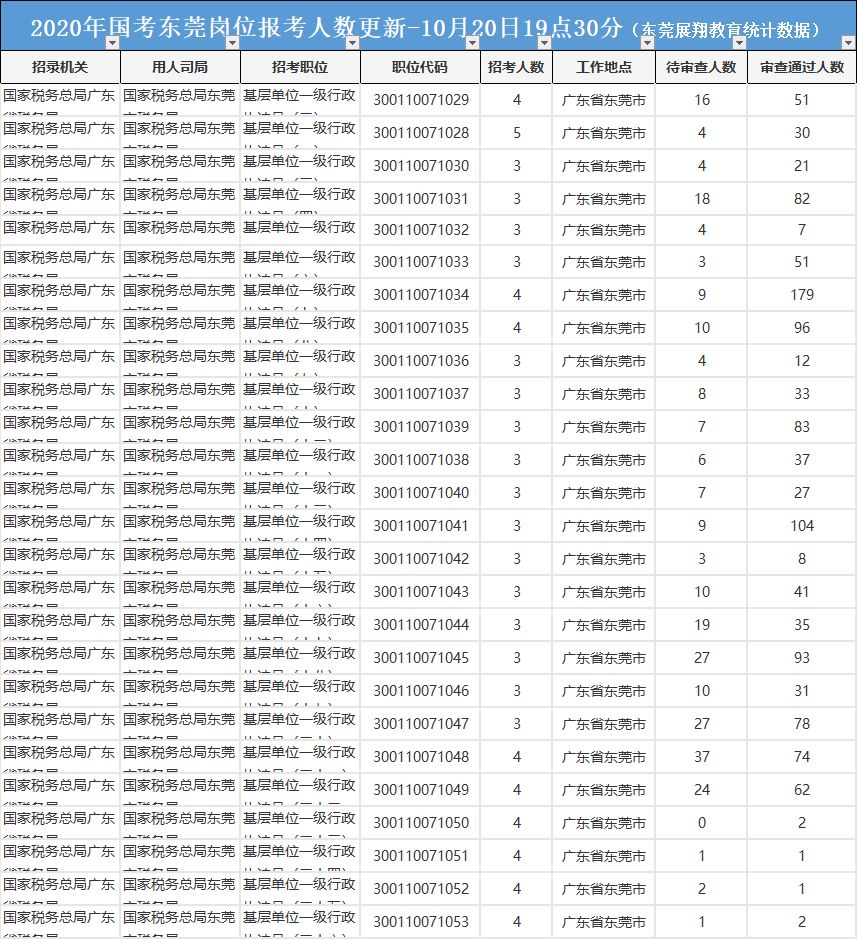The width and height of the screenshot is (857, 939).
Task: Click 广东省东莞市 in row 300110071053
Action: point(603,921)
